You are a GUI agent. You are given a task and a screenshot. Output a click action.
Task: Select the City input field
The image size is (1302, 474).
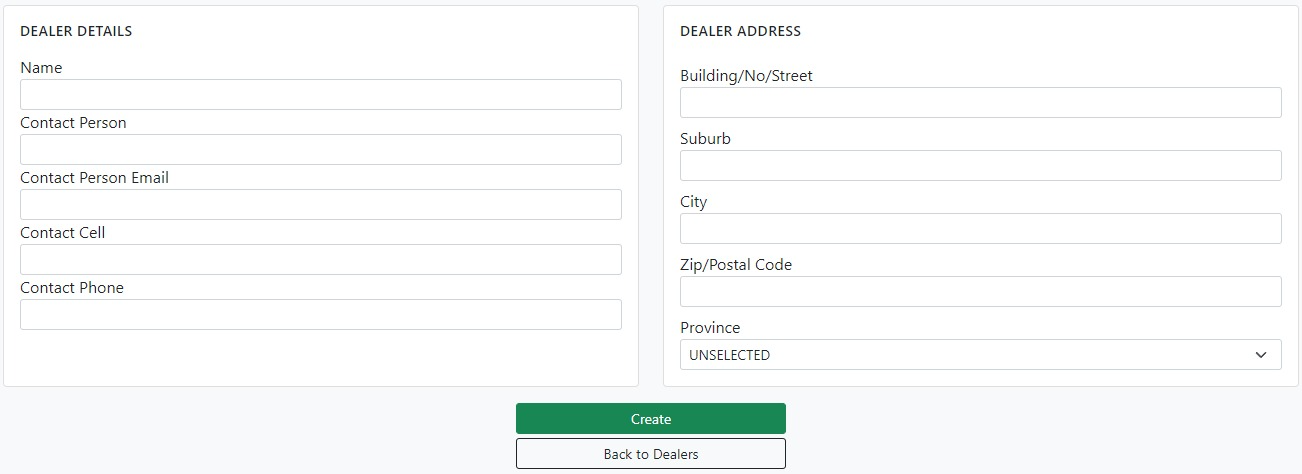tap(980, 229)
